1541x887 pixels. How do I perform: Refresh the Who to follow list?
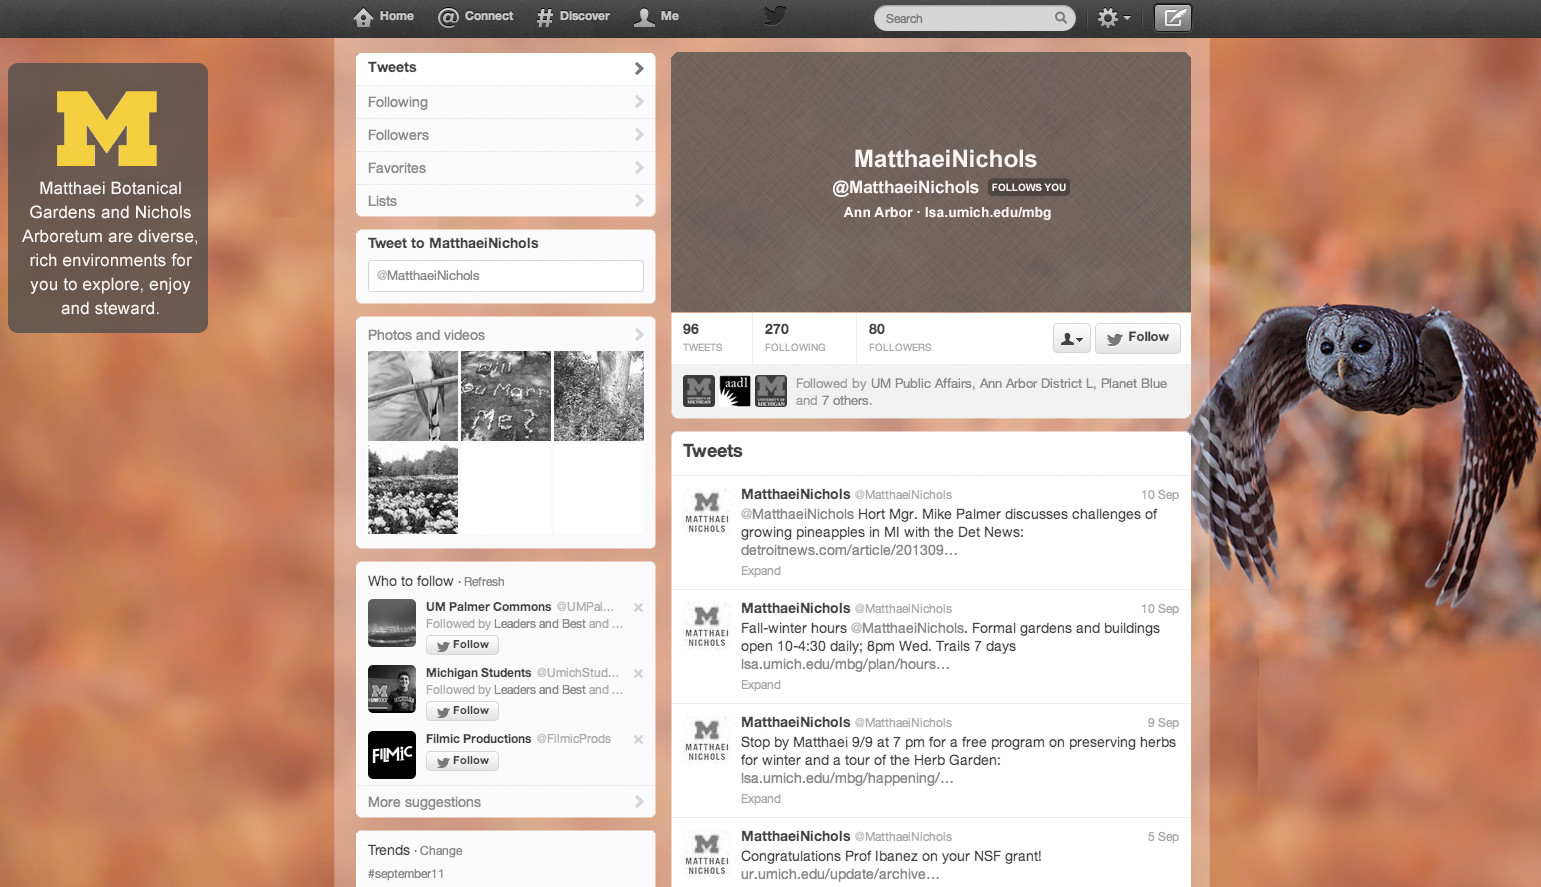[484, 582]
